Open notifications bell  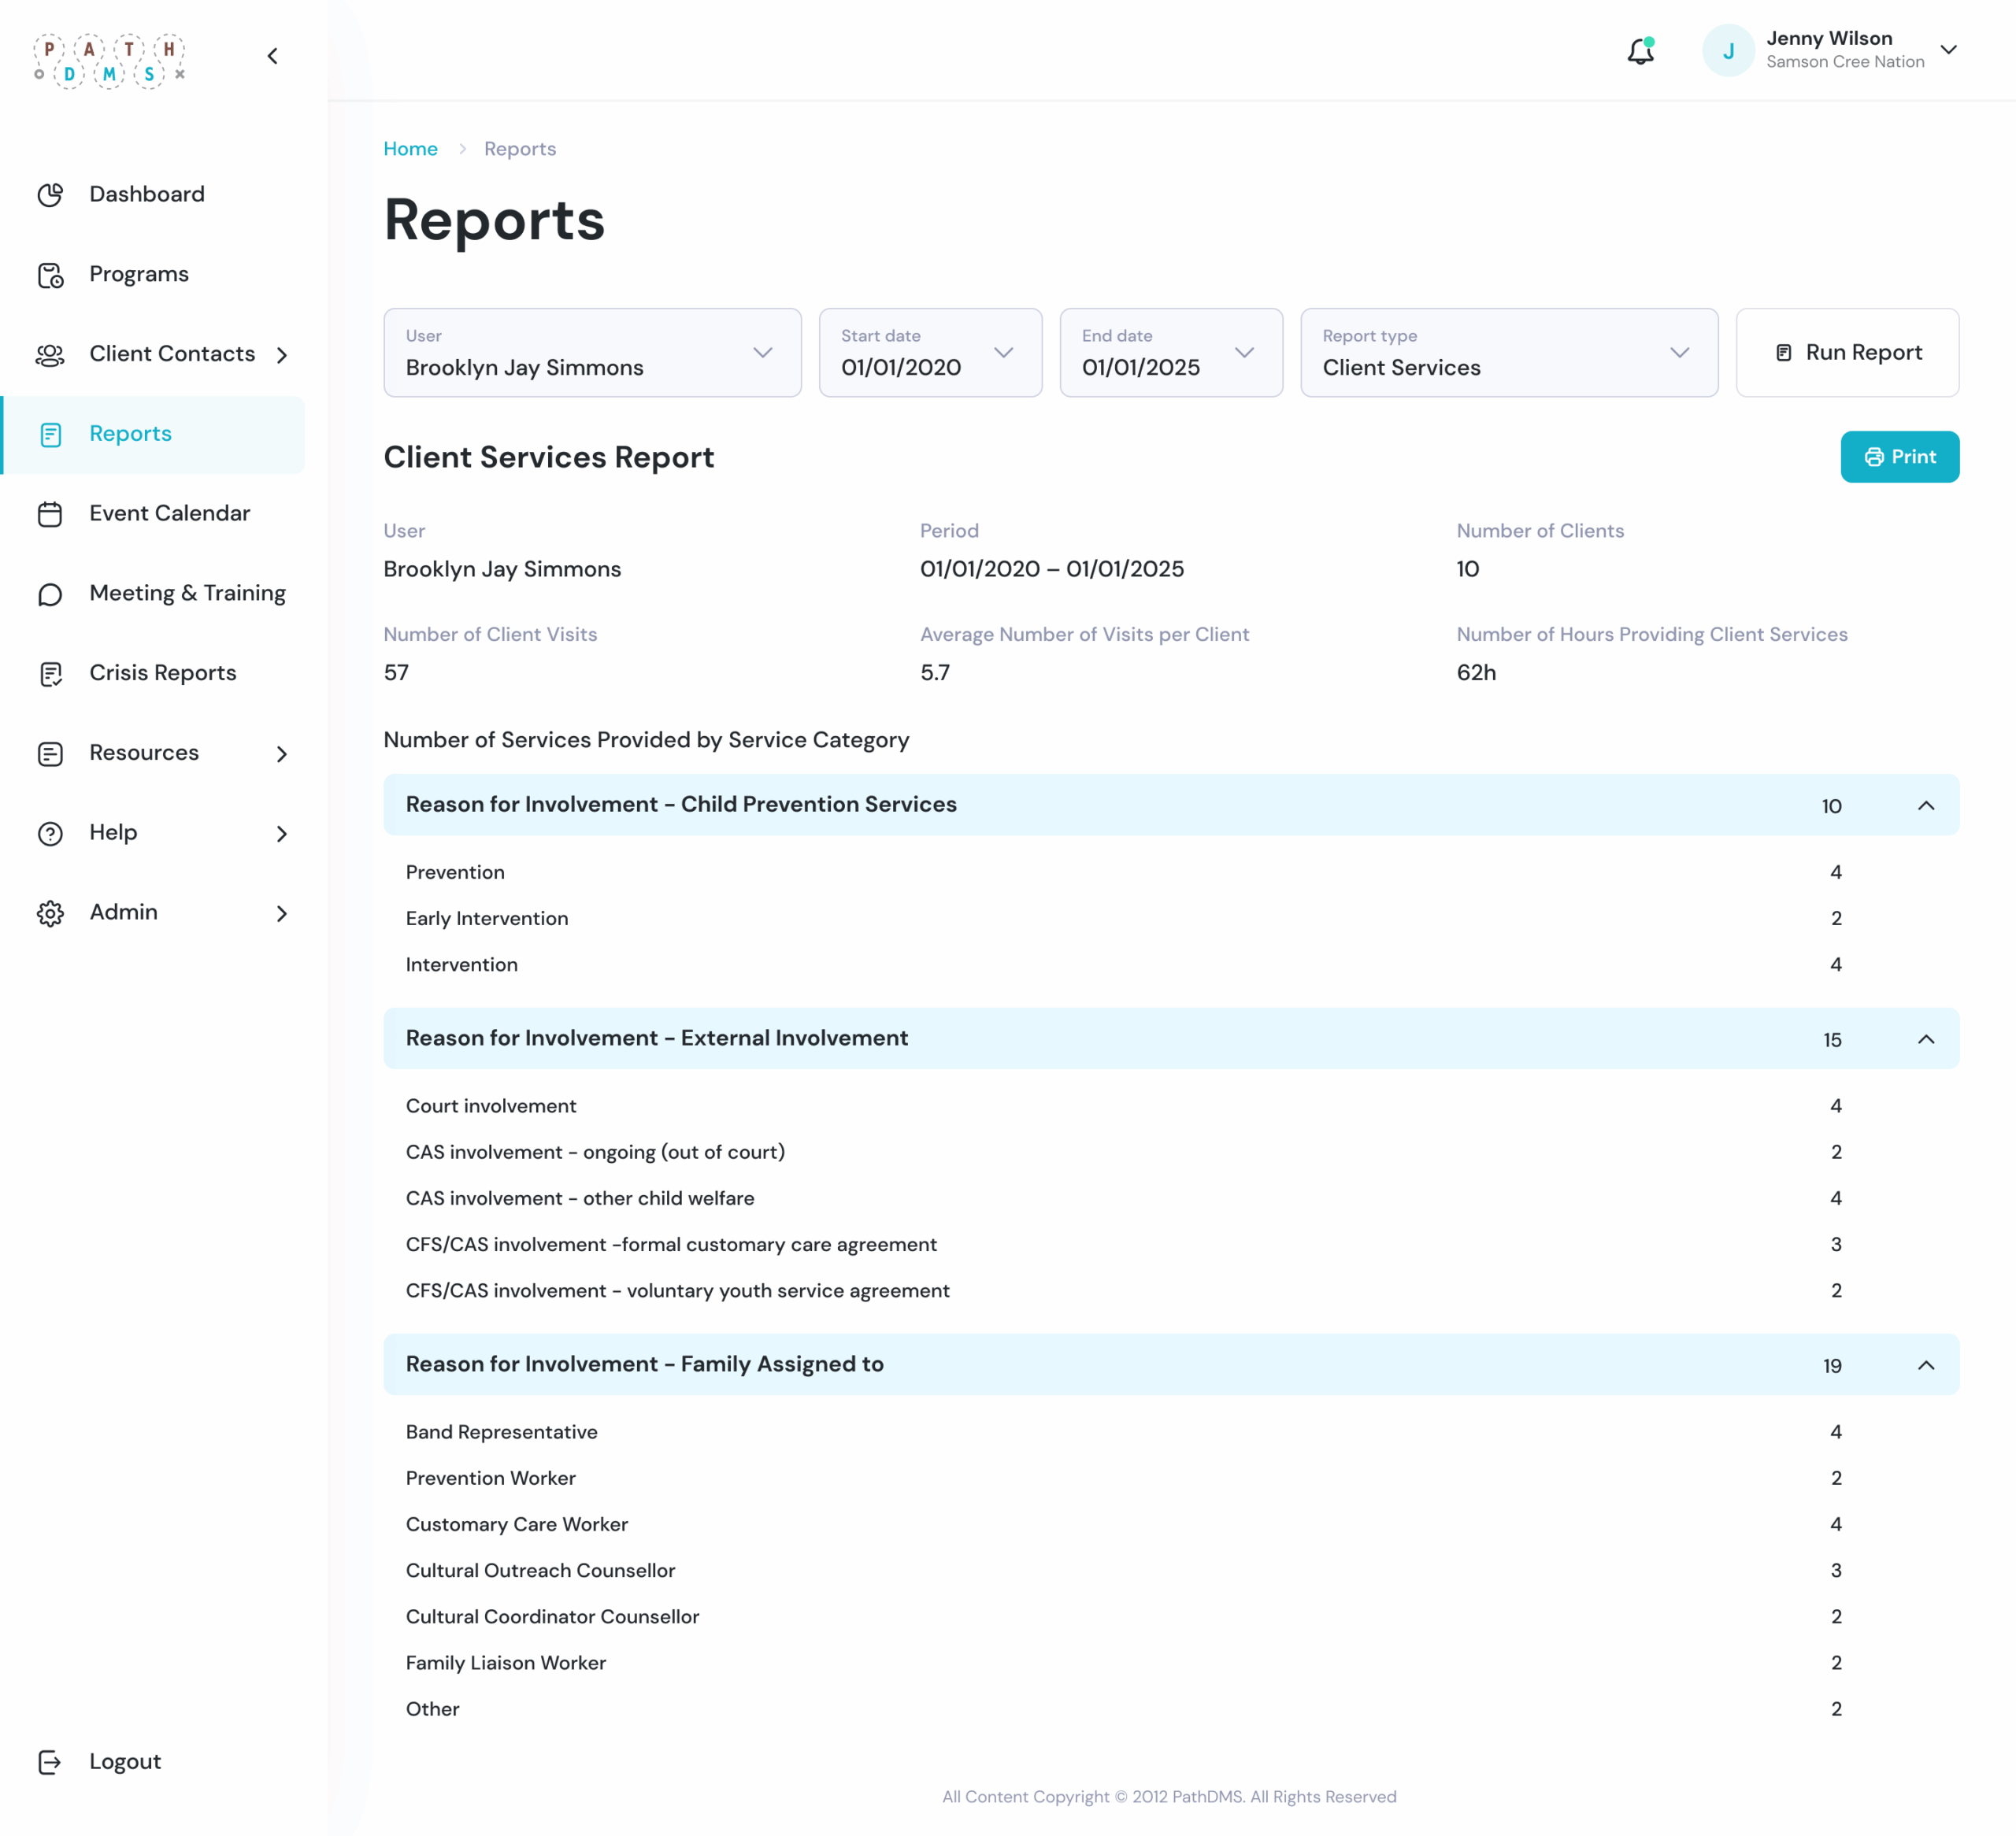(x=1641, y=51)
